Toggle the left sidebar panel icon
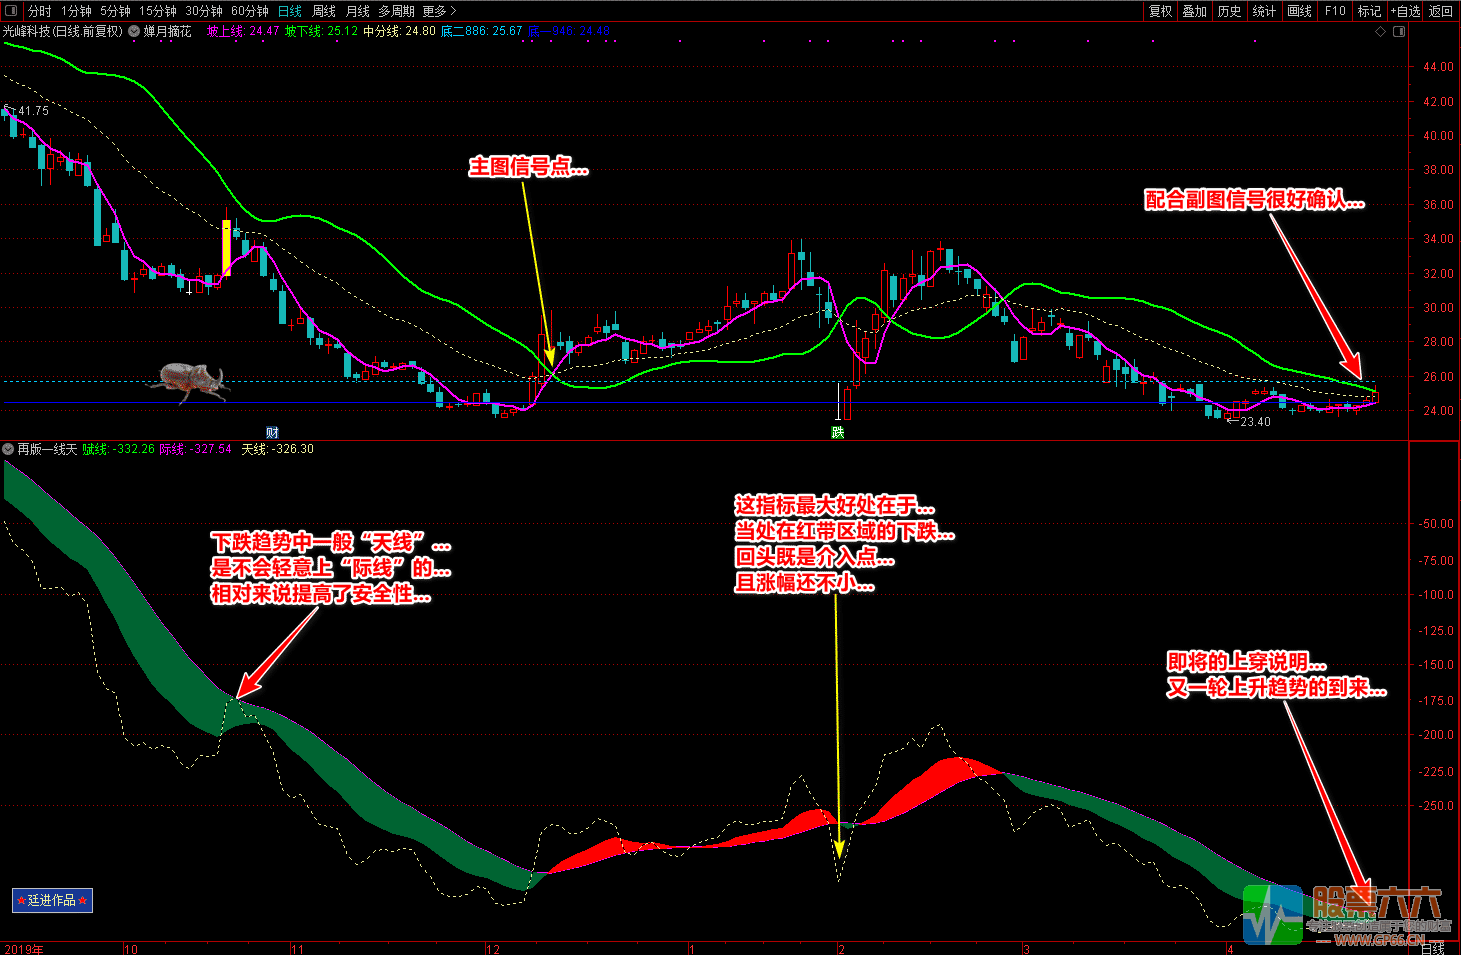This screenshot has height=955, width=1461. 11,11
